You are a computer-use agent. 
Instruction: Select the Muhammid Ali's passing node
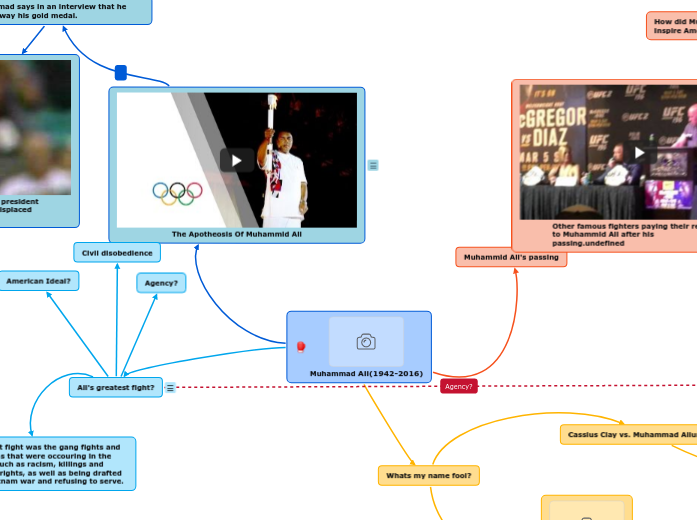pyautogui.click(x=511, y=258)
